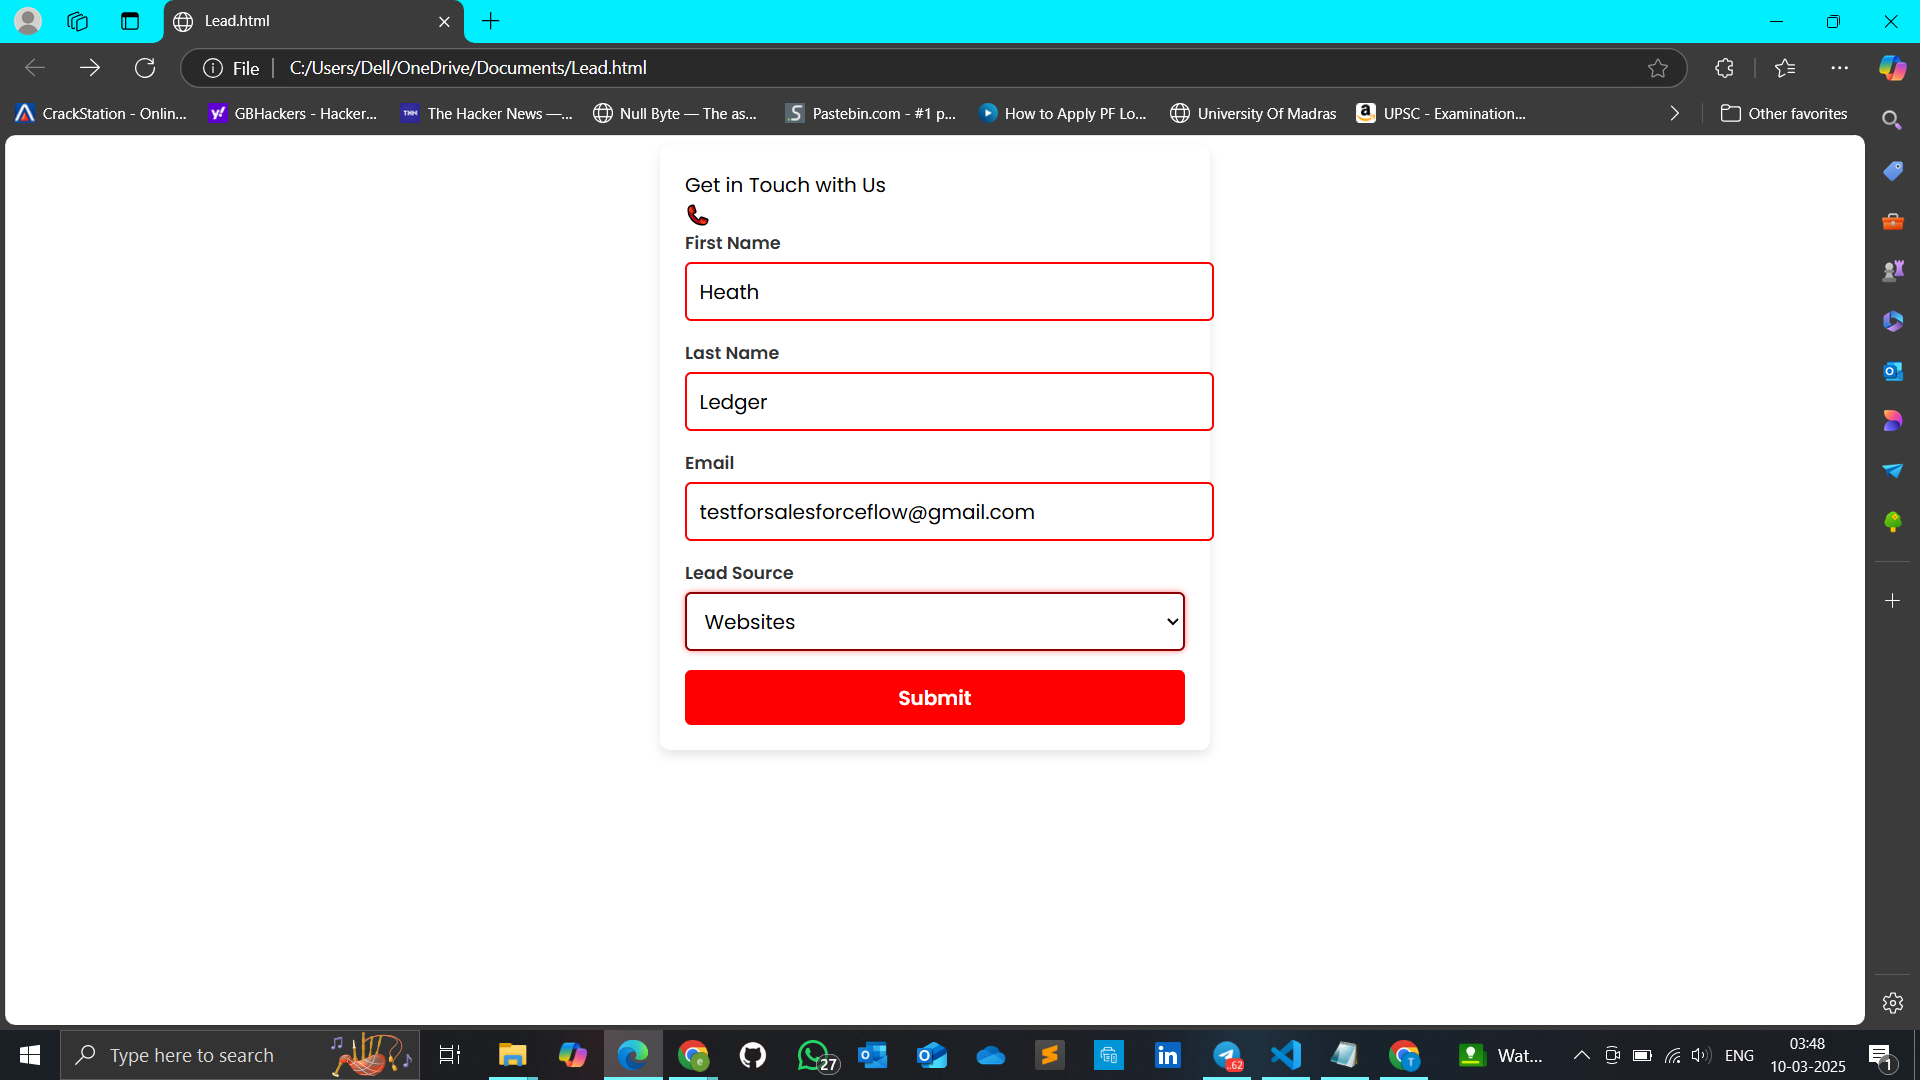Open the Outlook icon in the Edge sidebar
1920x1080 pixels.
1892,371
